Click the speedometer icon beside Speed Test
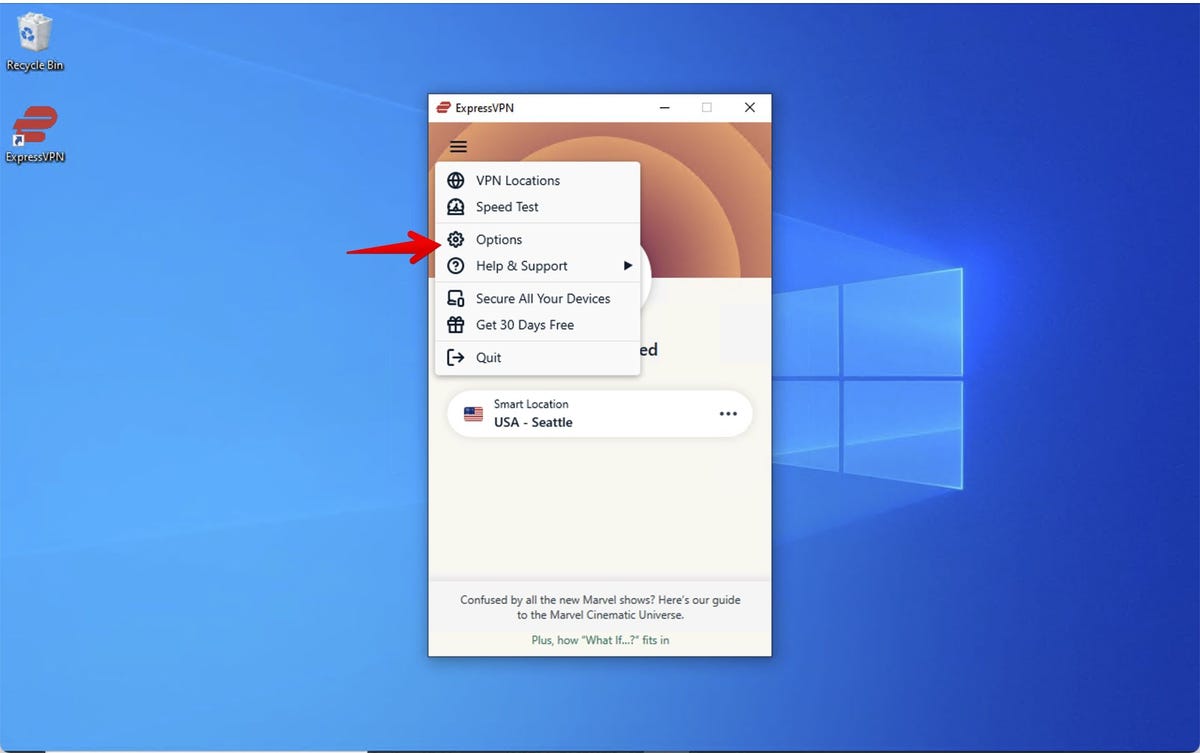Image resolution: width=1200 pixels, height=753 pixels. [456, 207]
